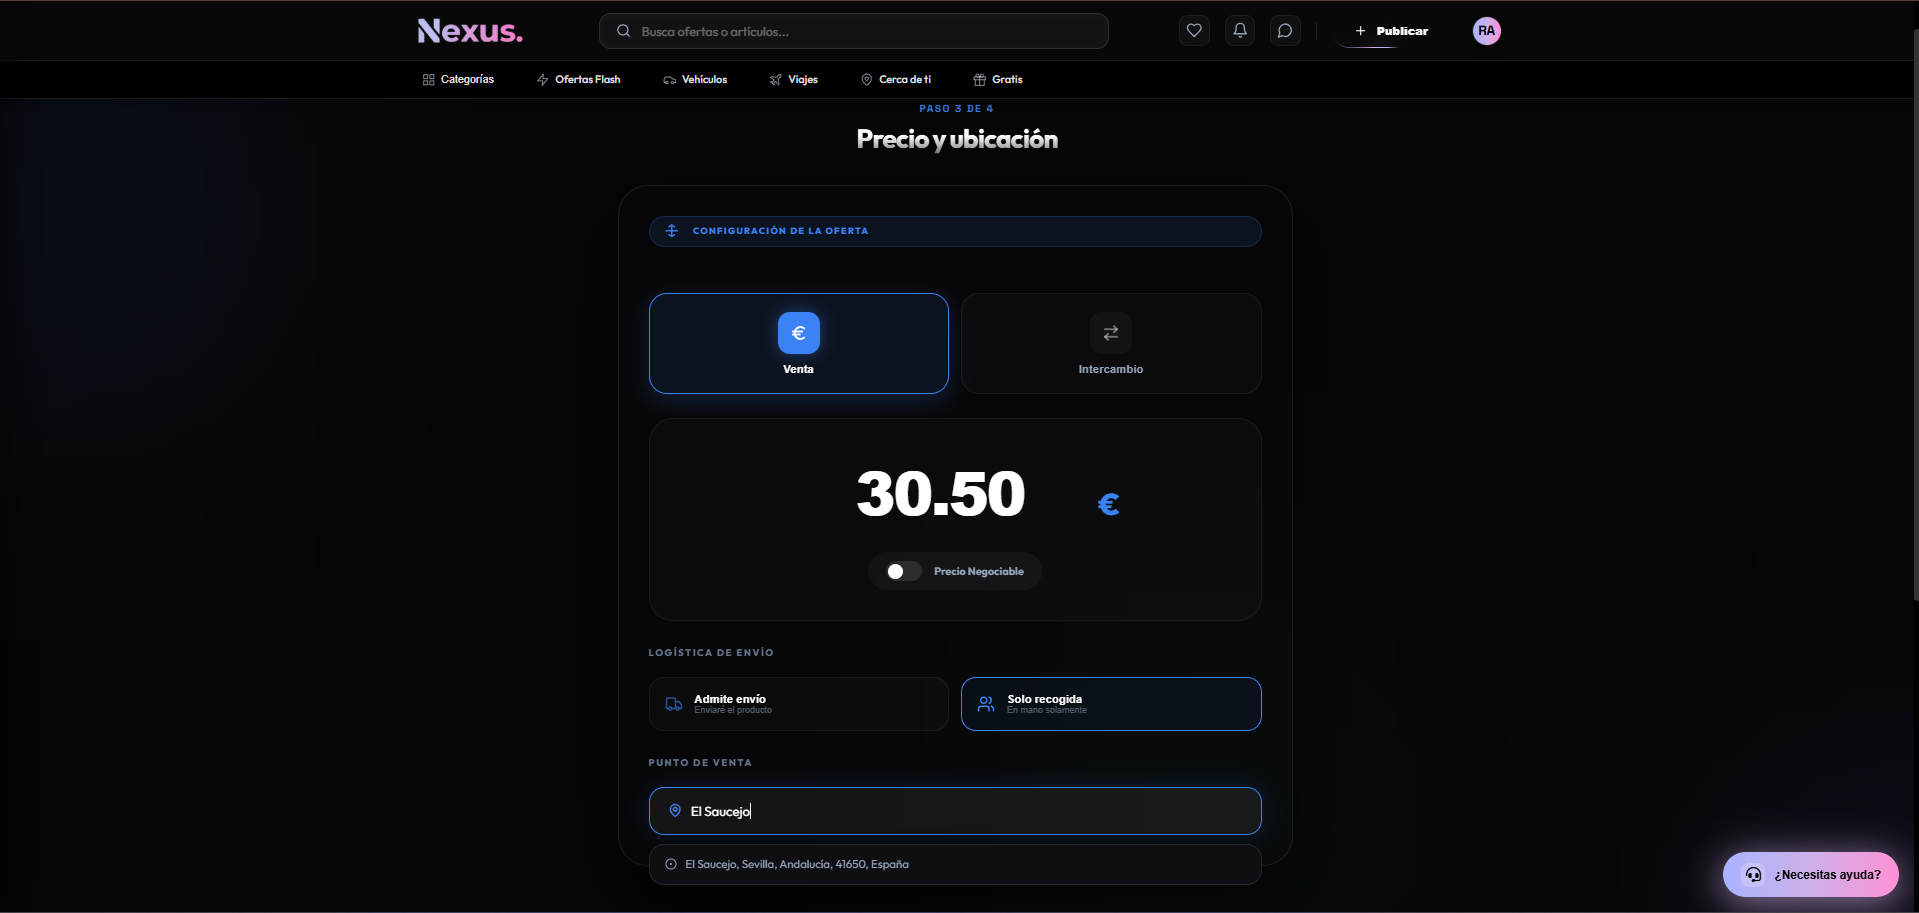Click the blue euro icon on Venta

pos(799,333)
